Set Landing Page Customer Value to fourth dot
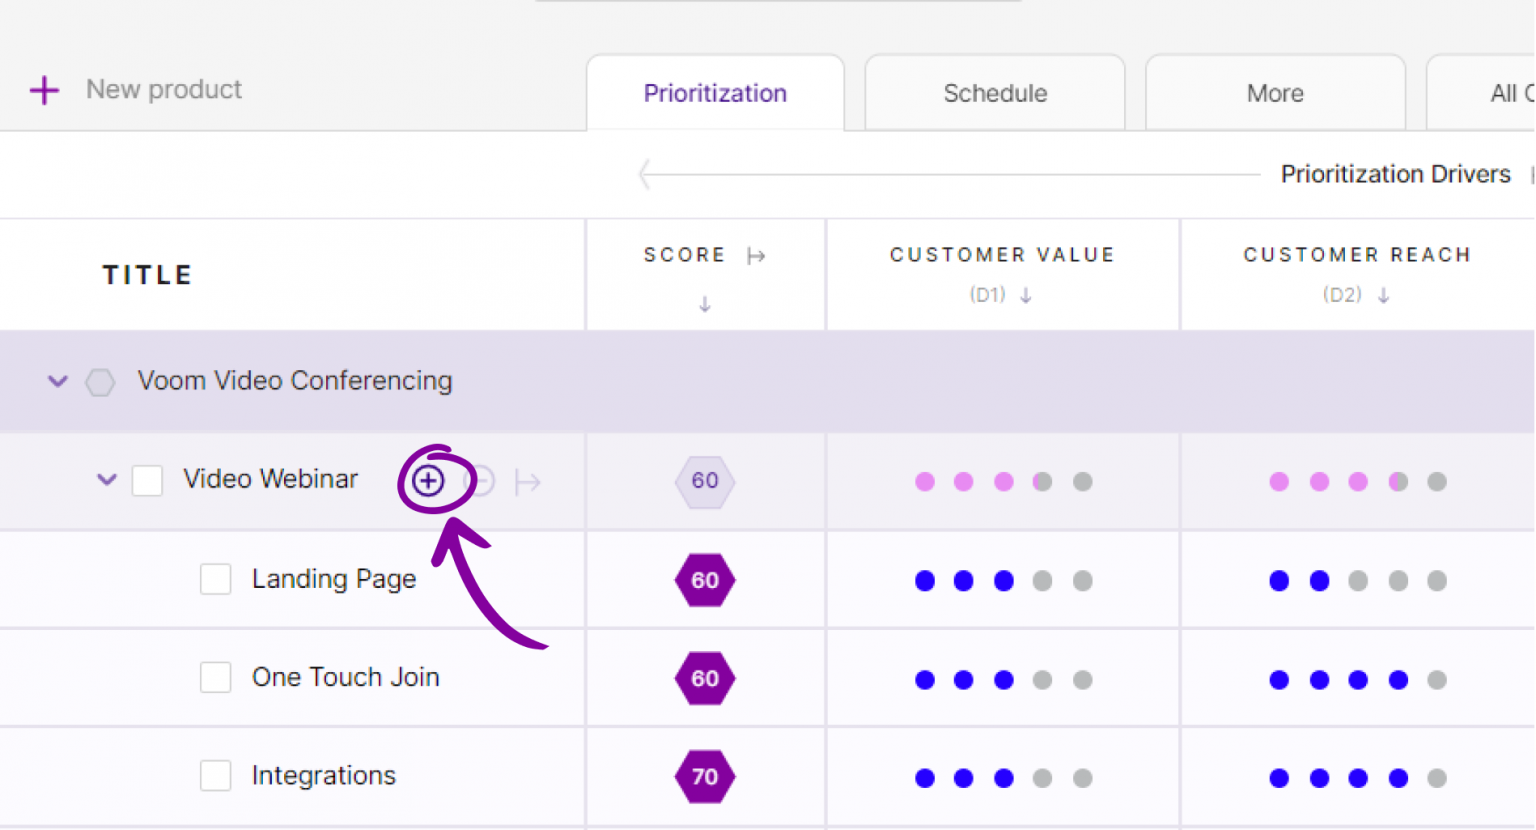This screenshot has width=1536, height=830. point(1043,581)
